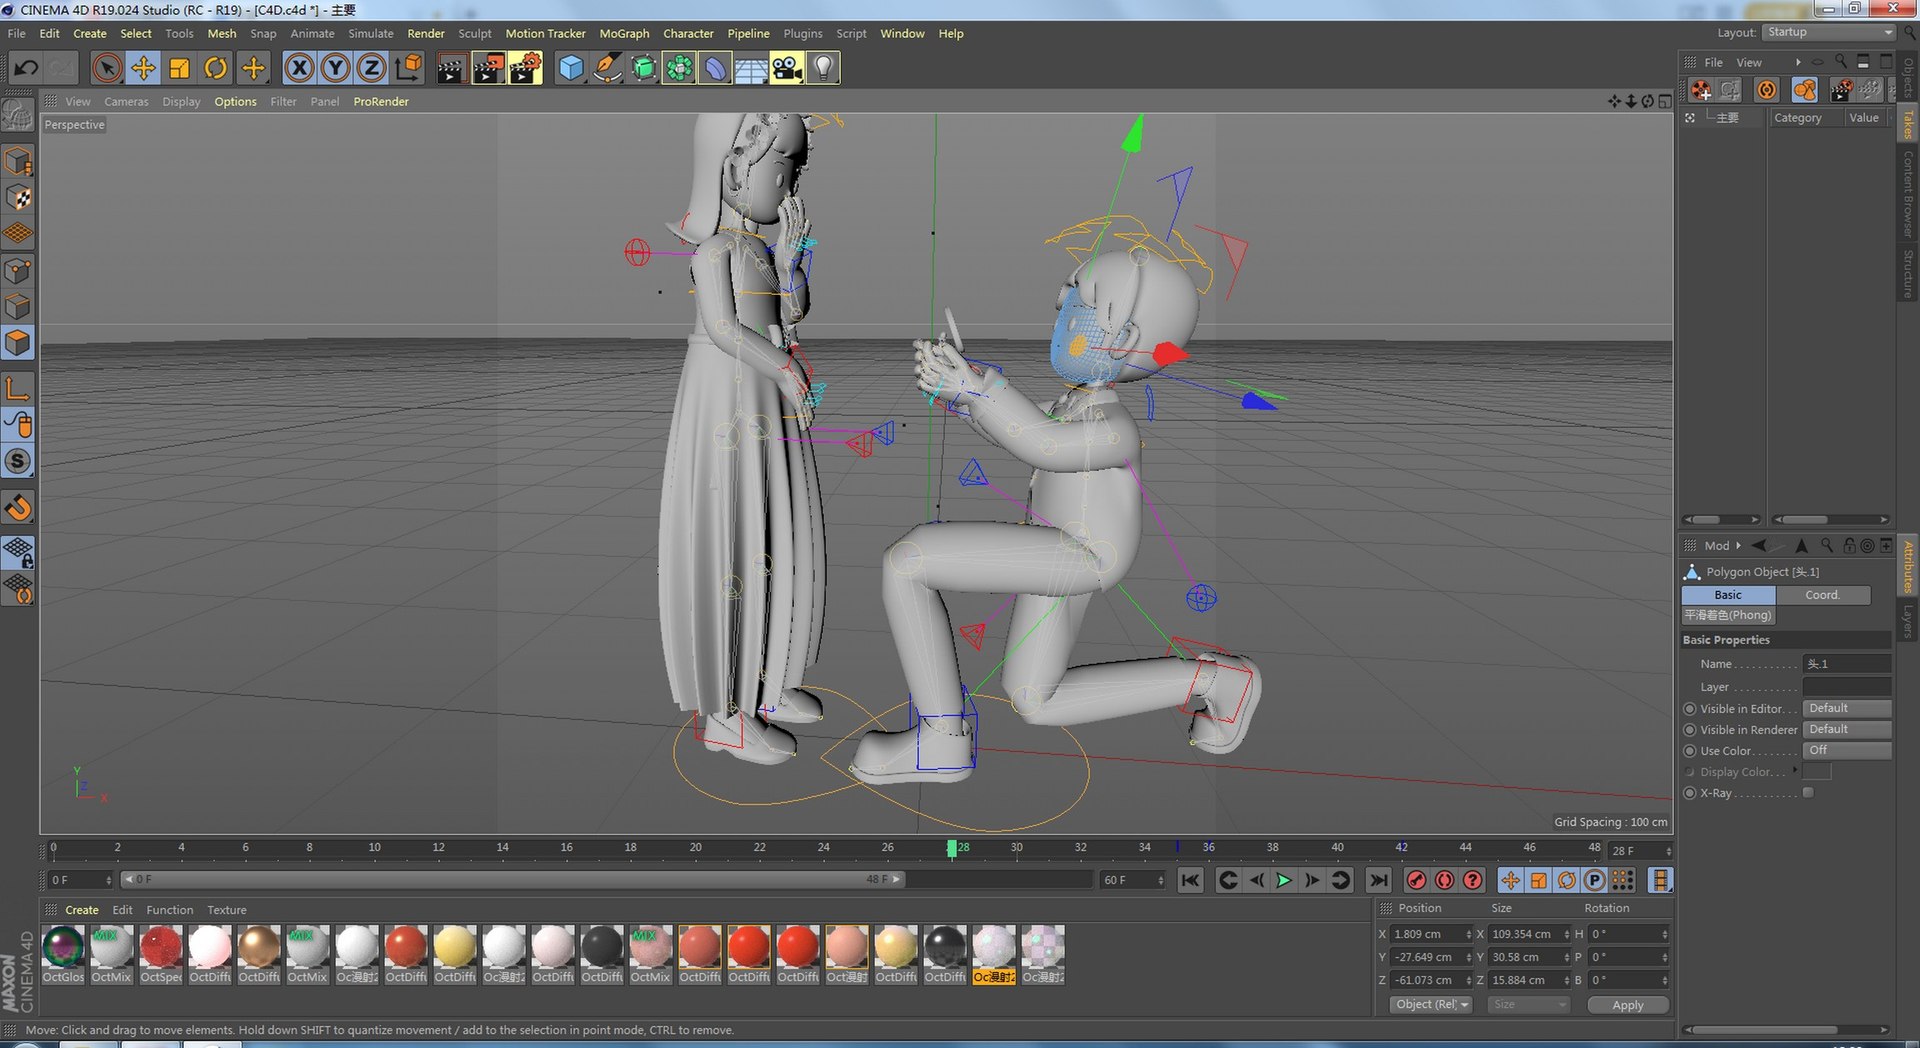Open viewport ProRender menu
Screen dimensions: 1920x1048
coord(381,101)
